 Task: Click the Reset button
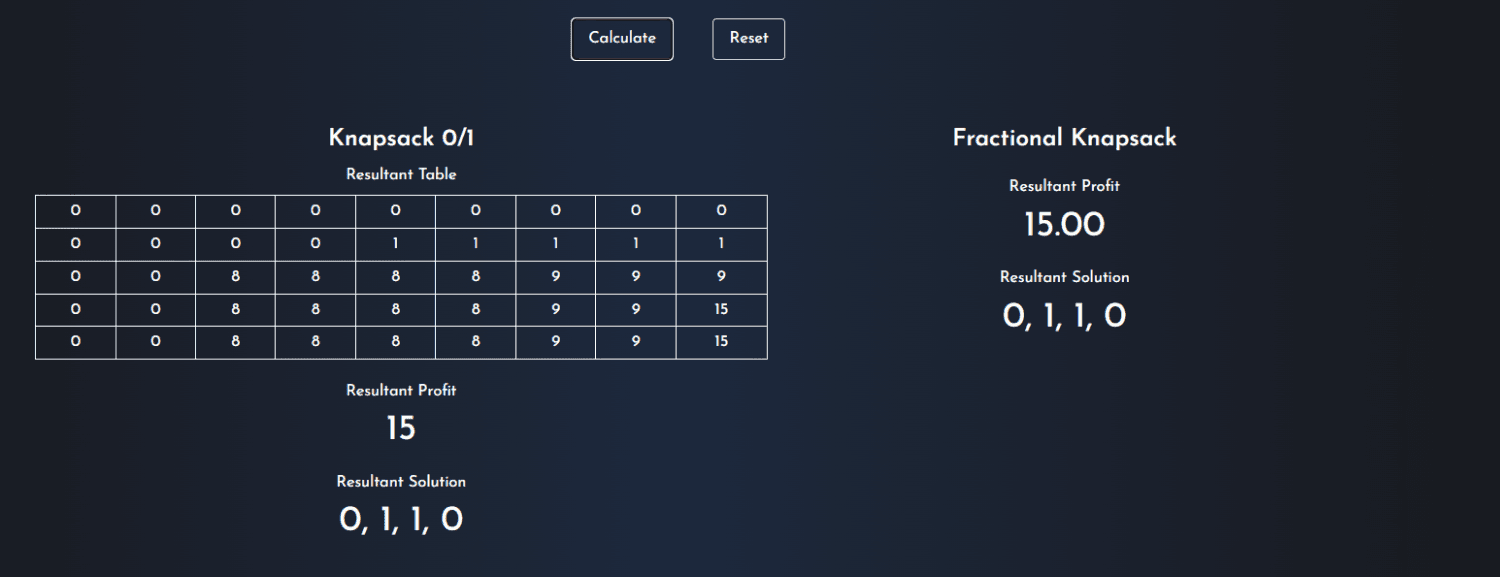(x=748, y=39)
